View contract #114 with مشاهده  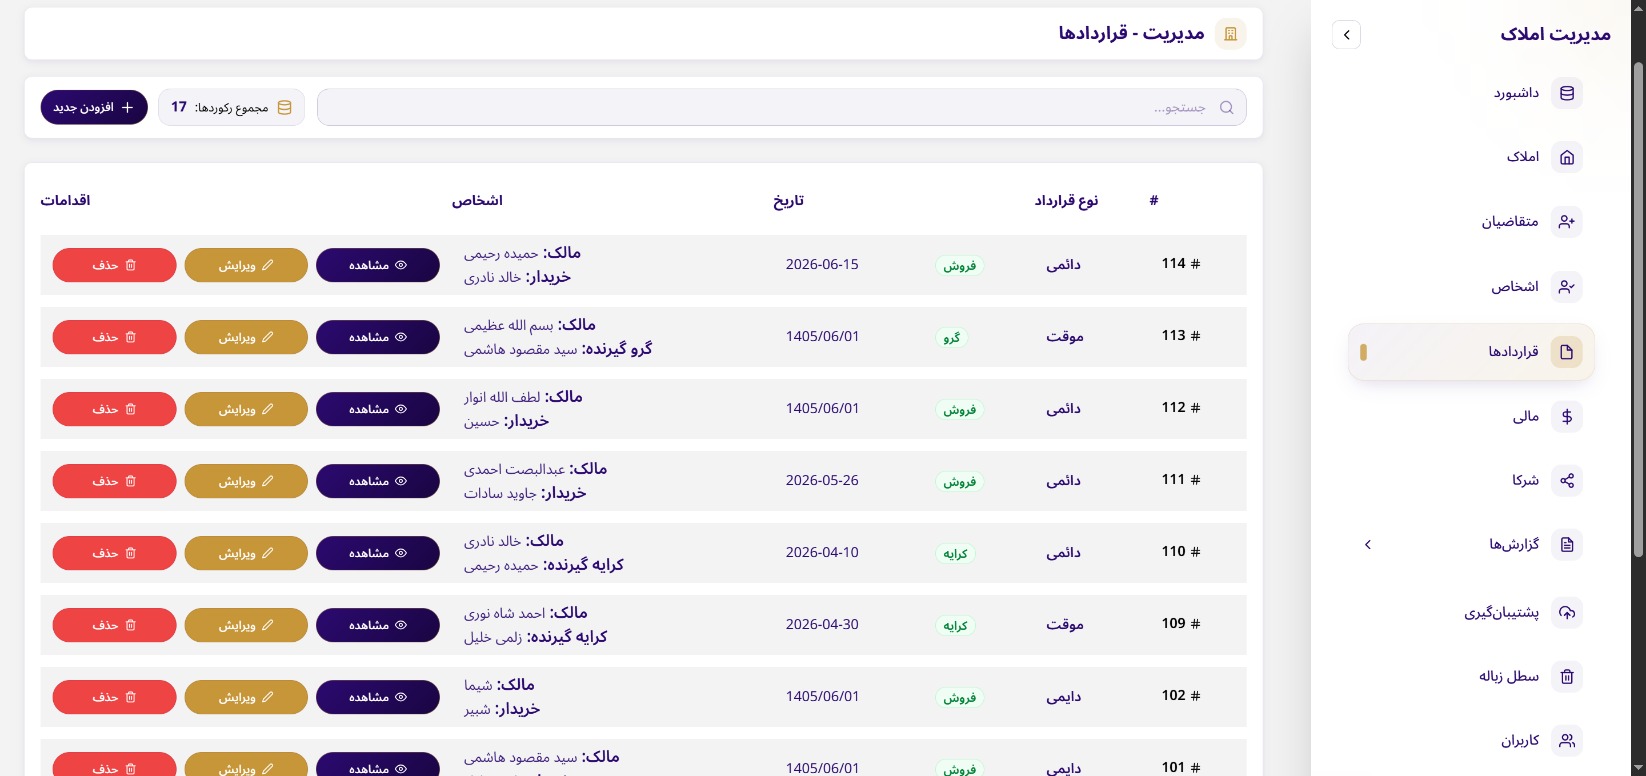click(x=378, y=265)
